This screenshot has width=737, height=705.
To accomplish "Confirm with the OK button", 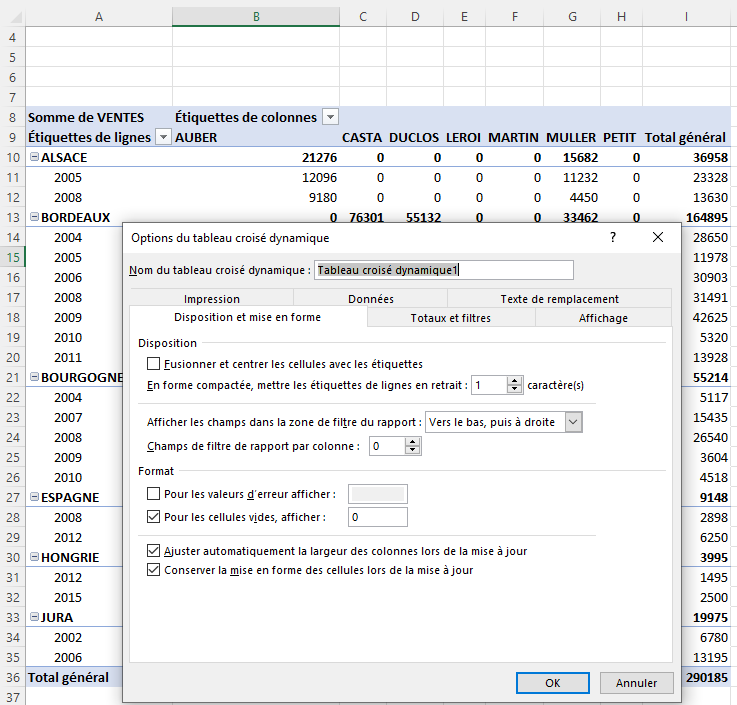I will 552,683.
